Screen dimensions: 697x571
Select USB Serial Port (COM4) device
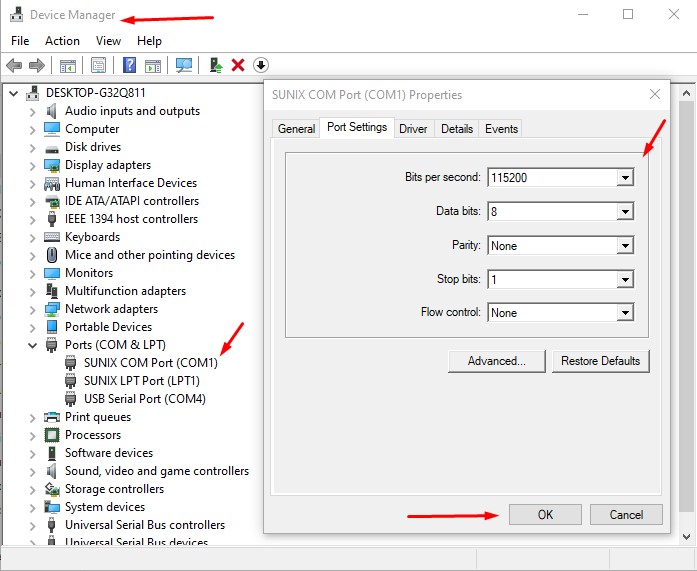point(144,399)
